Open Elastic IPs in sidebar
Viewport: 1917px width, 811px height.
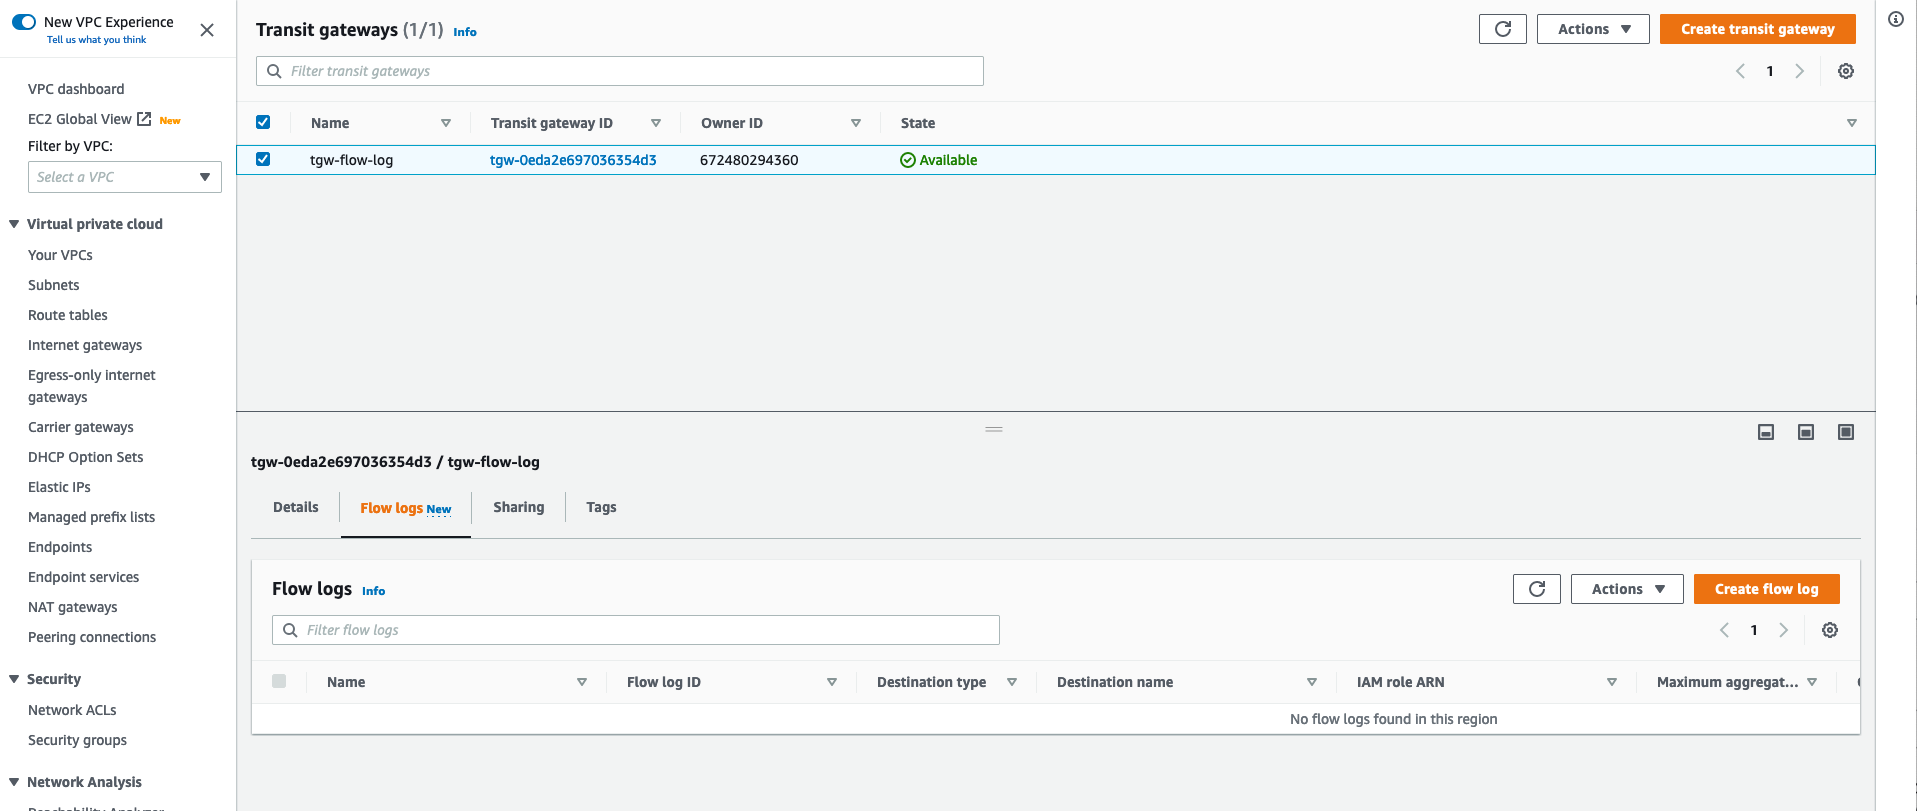[59, 487]
